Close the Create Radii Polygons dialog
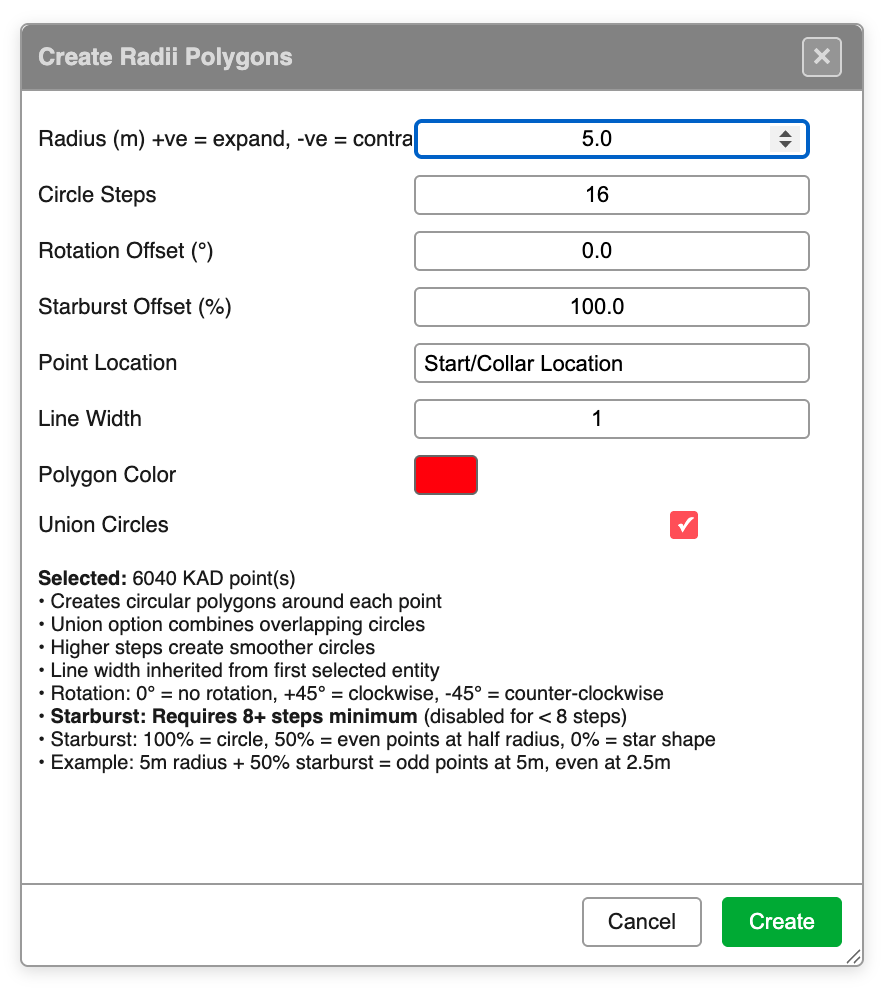Image resolution: width=890 pixels, height=992 pixels. tap(822, 57)
